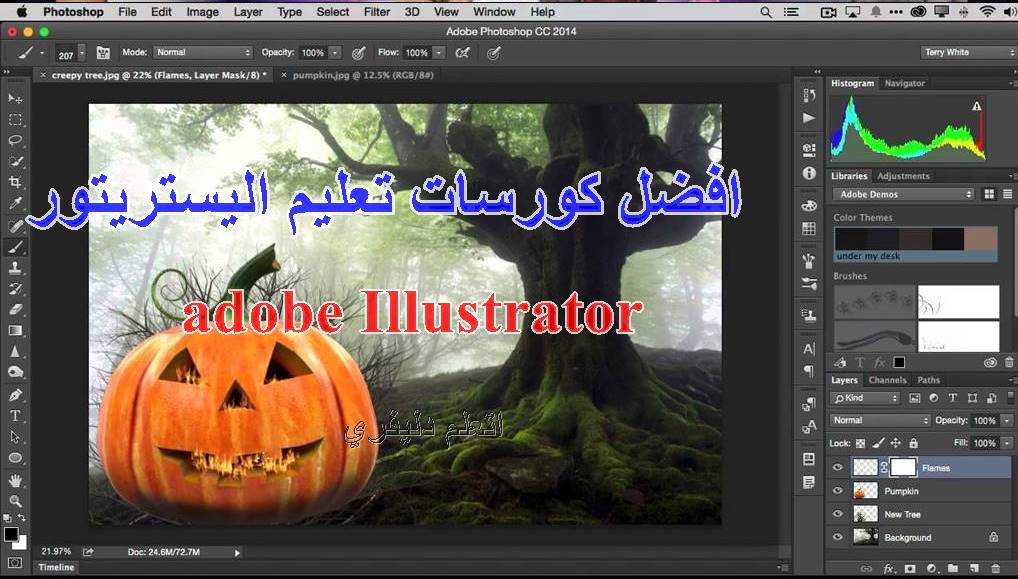Screen dimensions: 1018x579
Task: Open the Timeline panel tab
Action: [56, 567]
